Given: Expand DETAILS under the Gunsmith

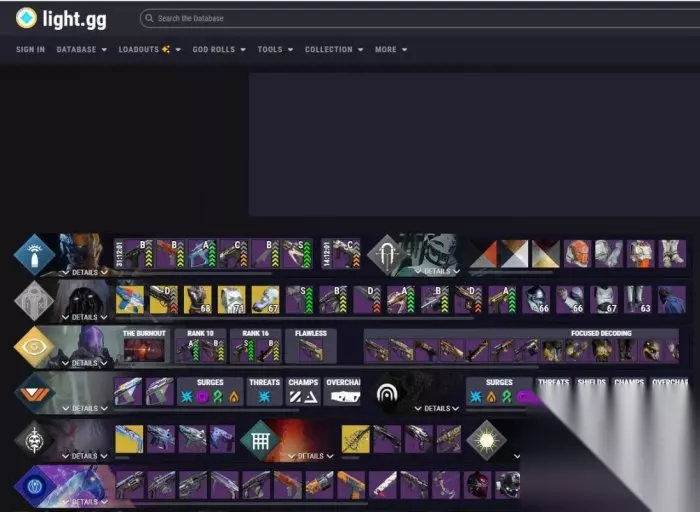Looking at the screenshot, I should (85, 272).
